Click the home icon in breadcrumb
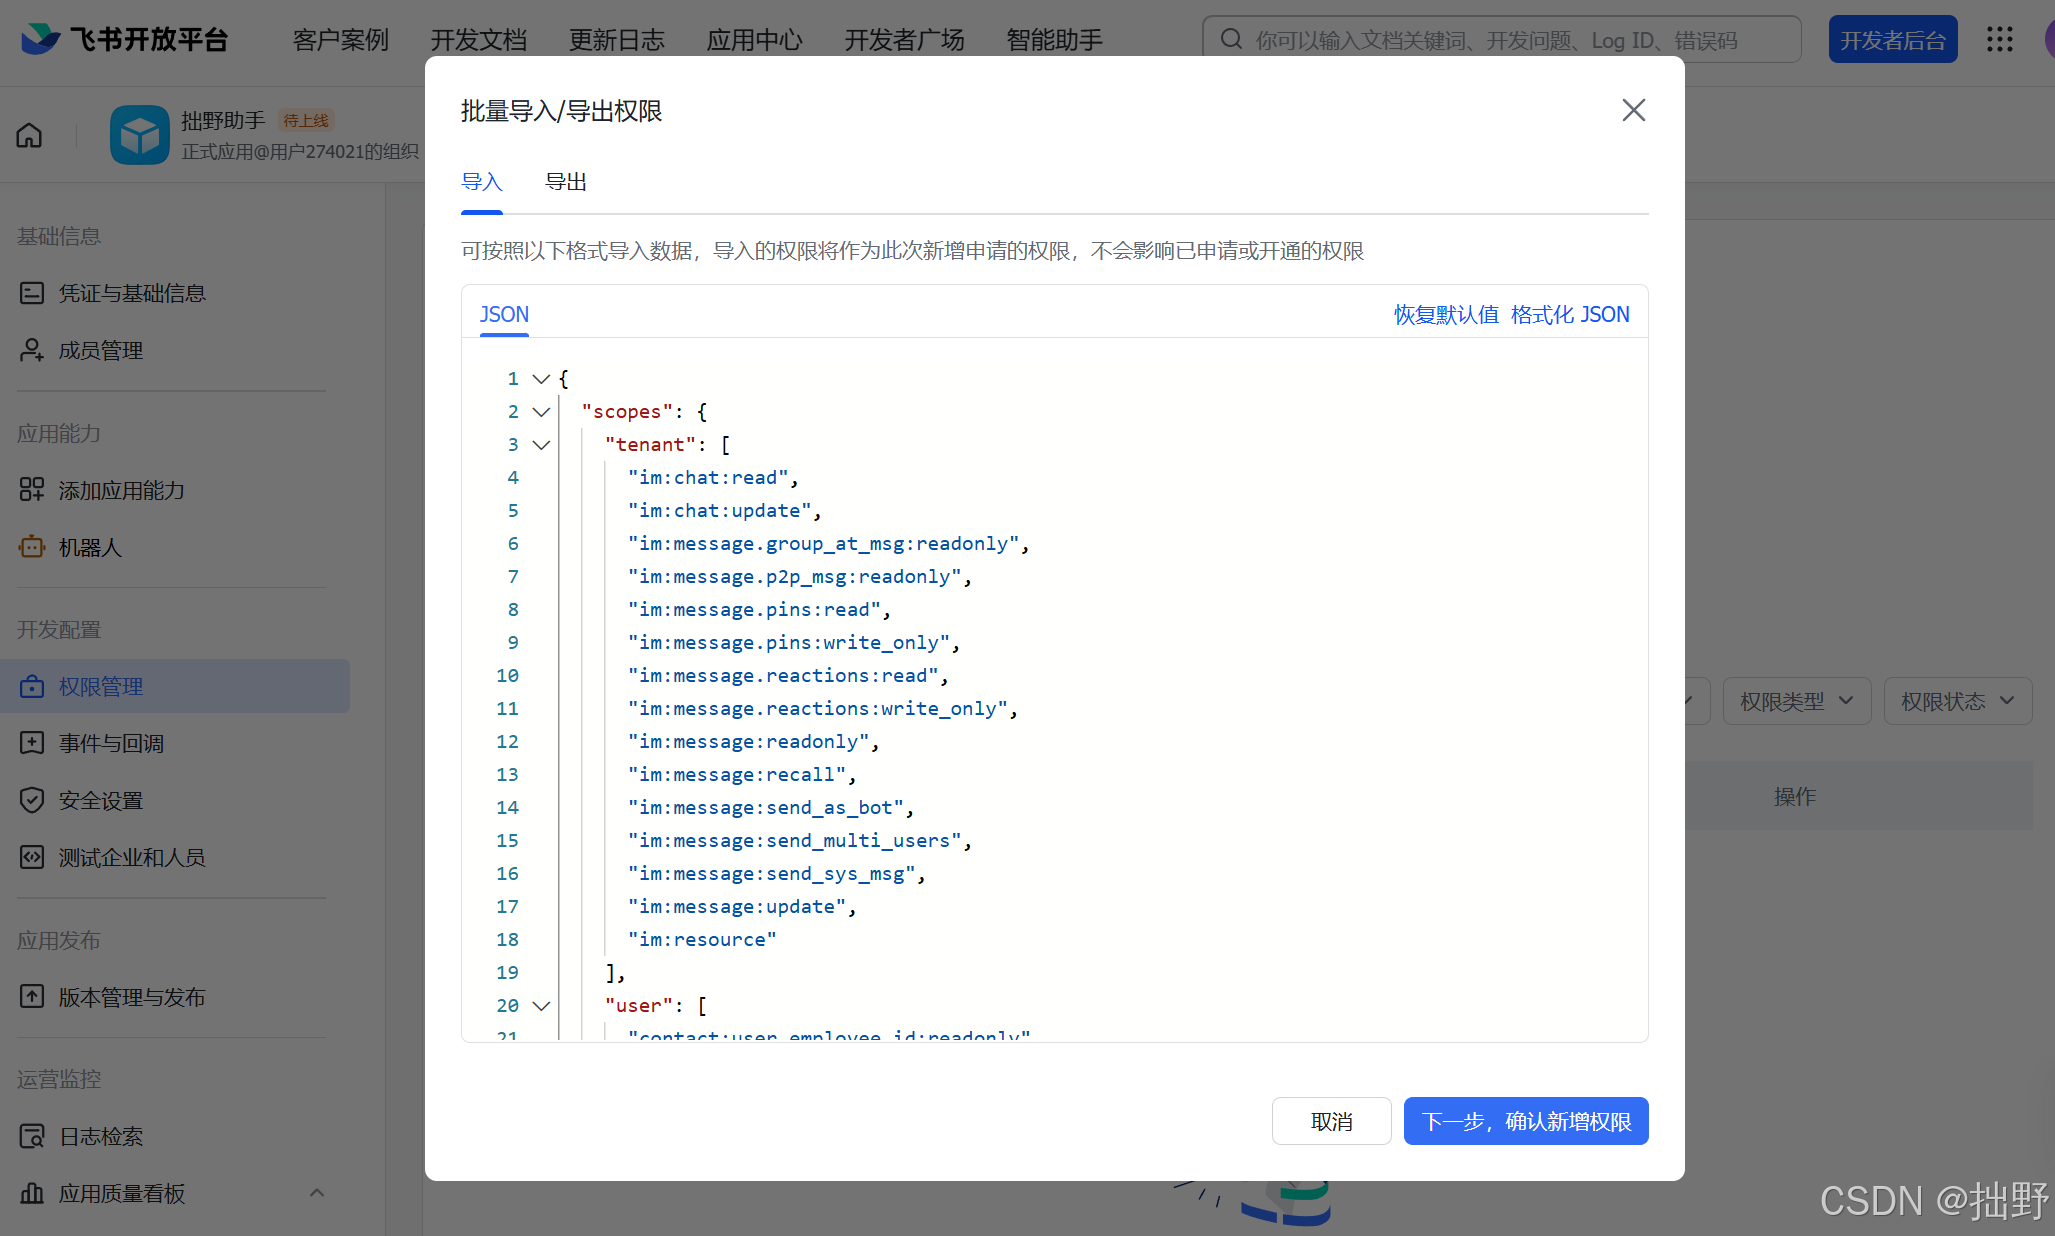The width and height of the screenshot is (2055, 1236). pyautogui.click(x=29, y=135)
